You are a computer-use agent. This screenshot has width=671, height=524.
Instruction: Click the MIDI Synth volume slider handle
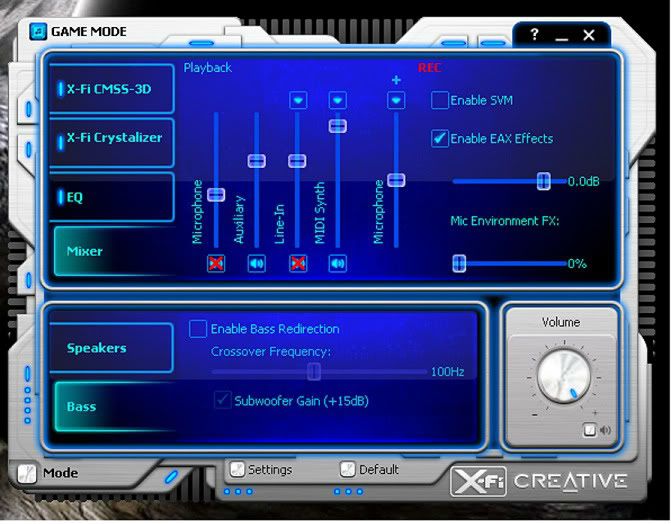coord(338,126)
